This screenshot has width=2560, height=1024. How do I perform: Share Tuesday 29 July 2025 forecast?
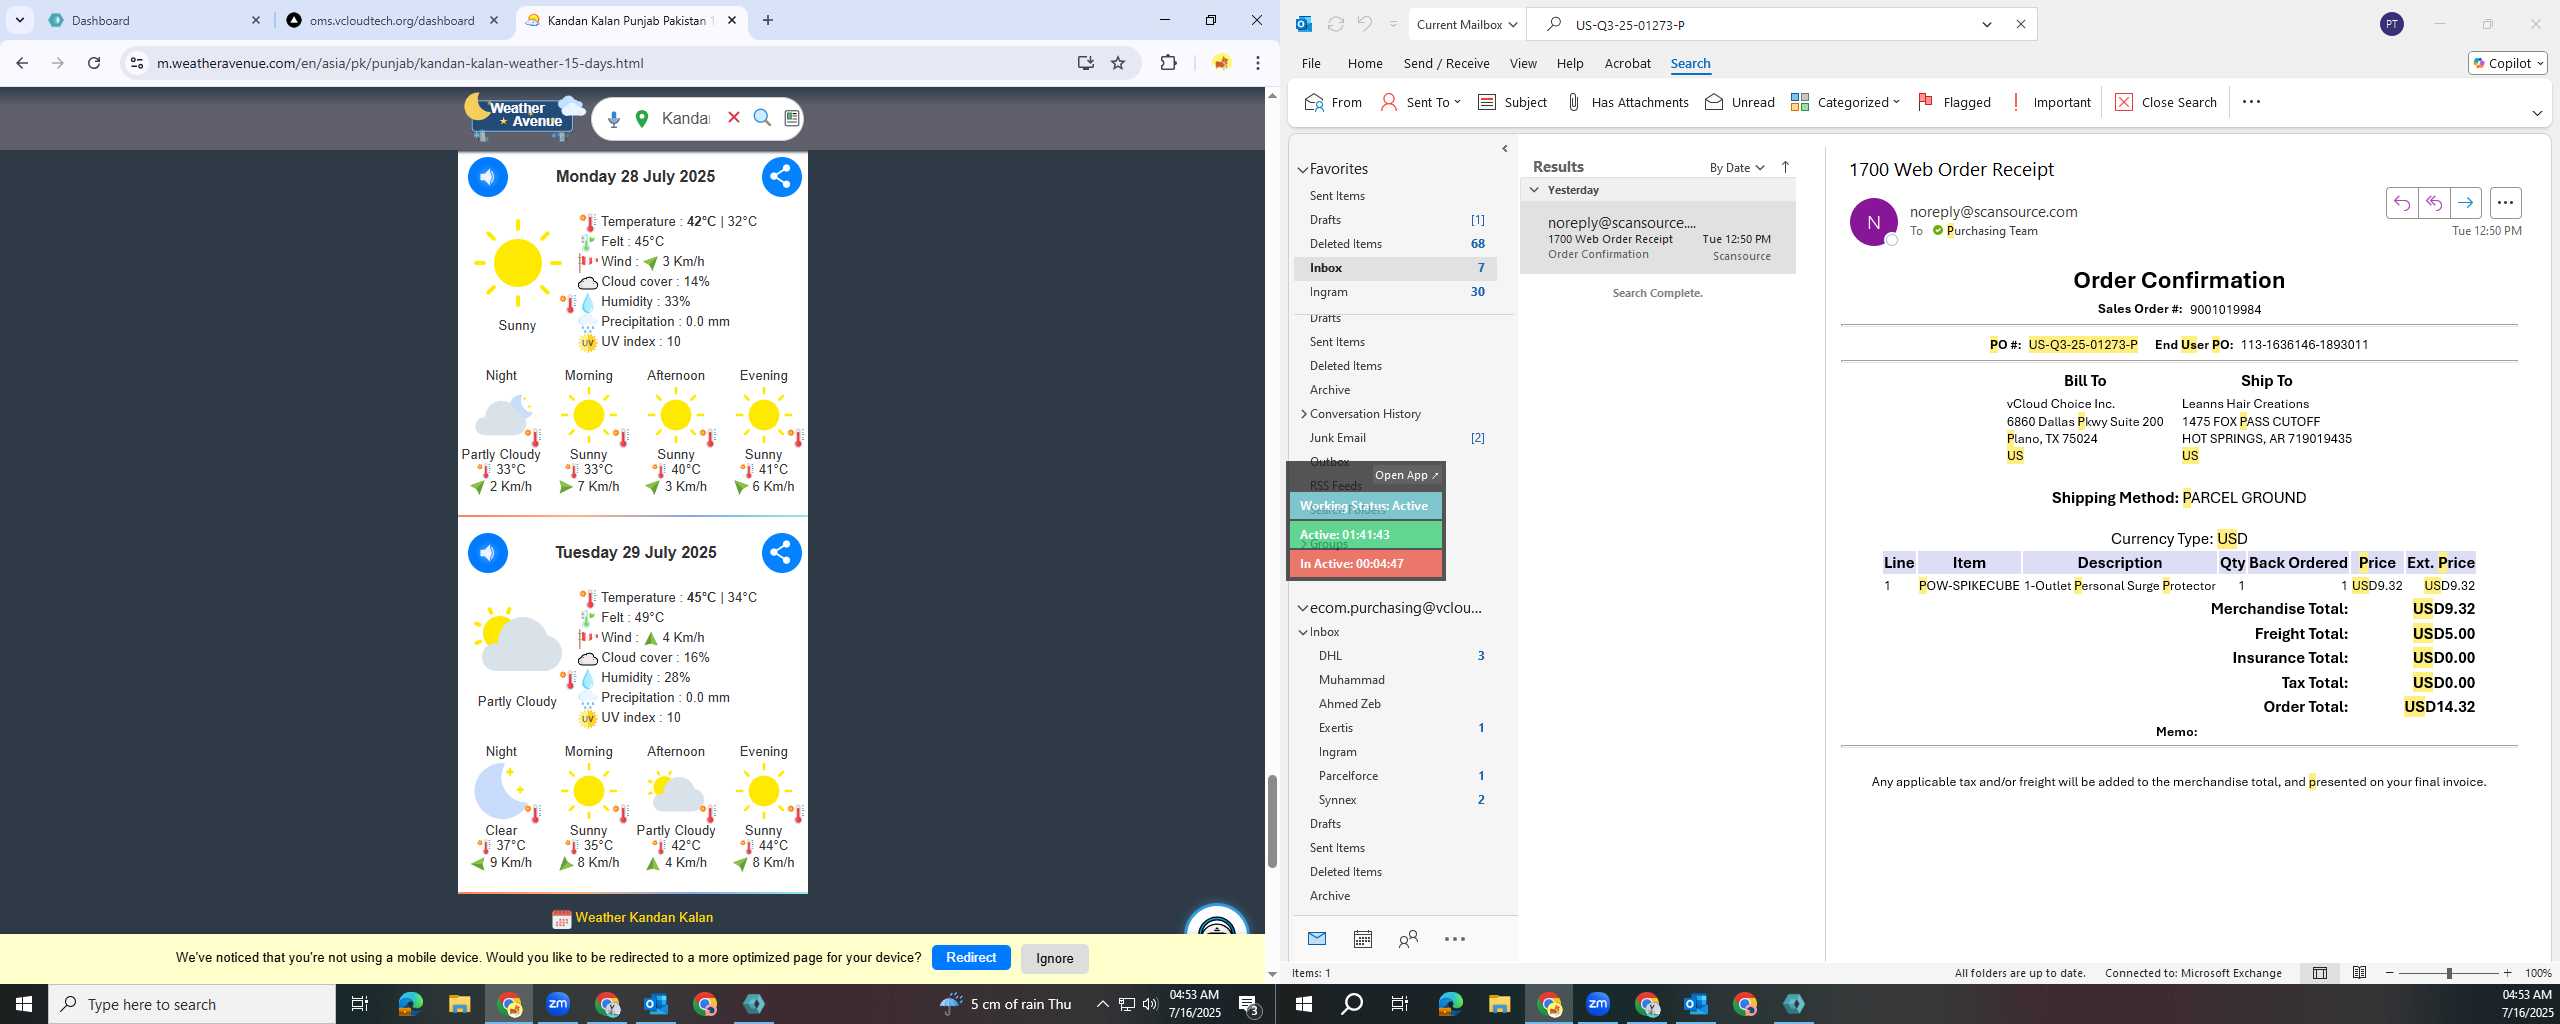781,553
